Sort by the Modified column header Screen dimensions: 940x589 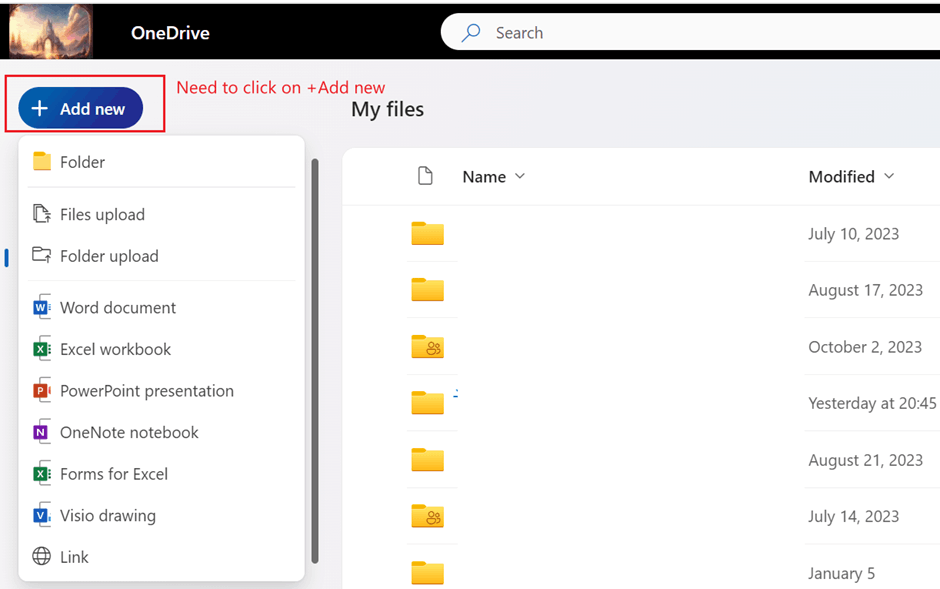(x=842, y=177)
